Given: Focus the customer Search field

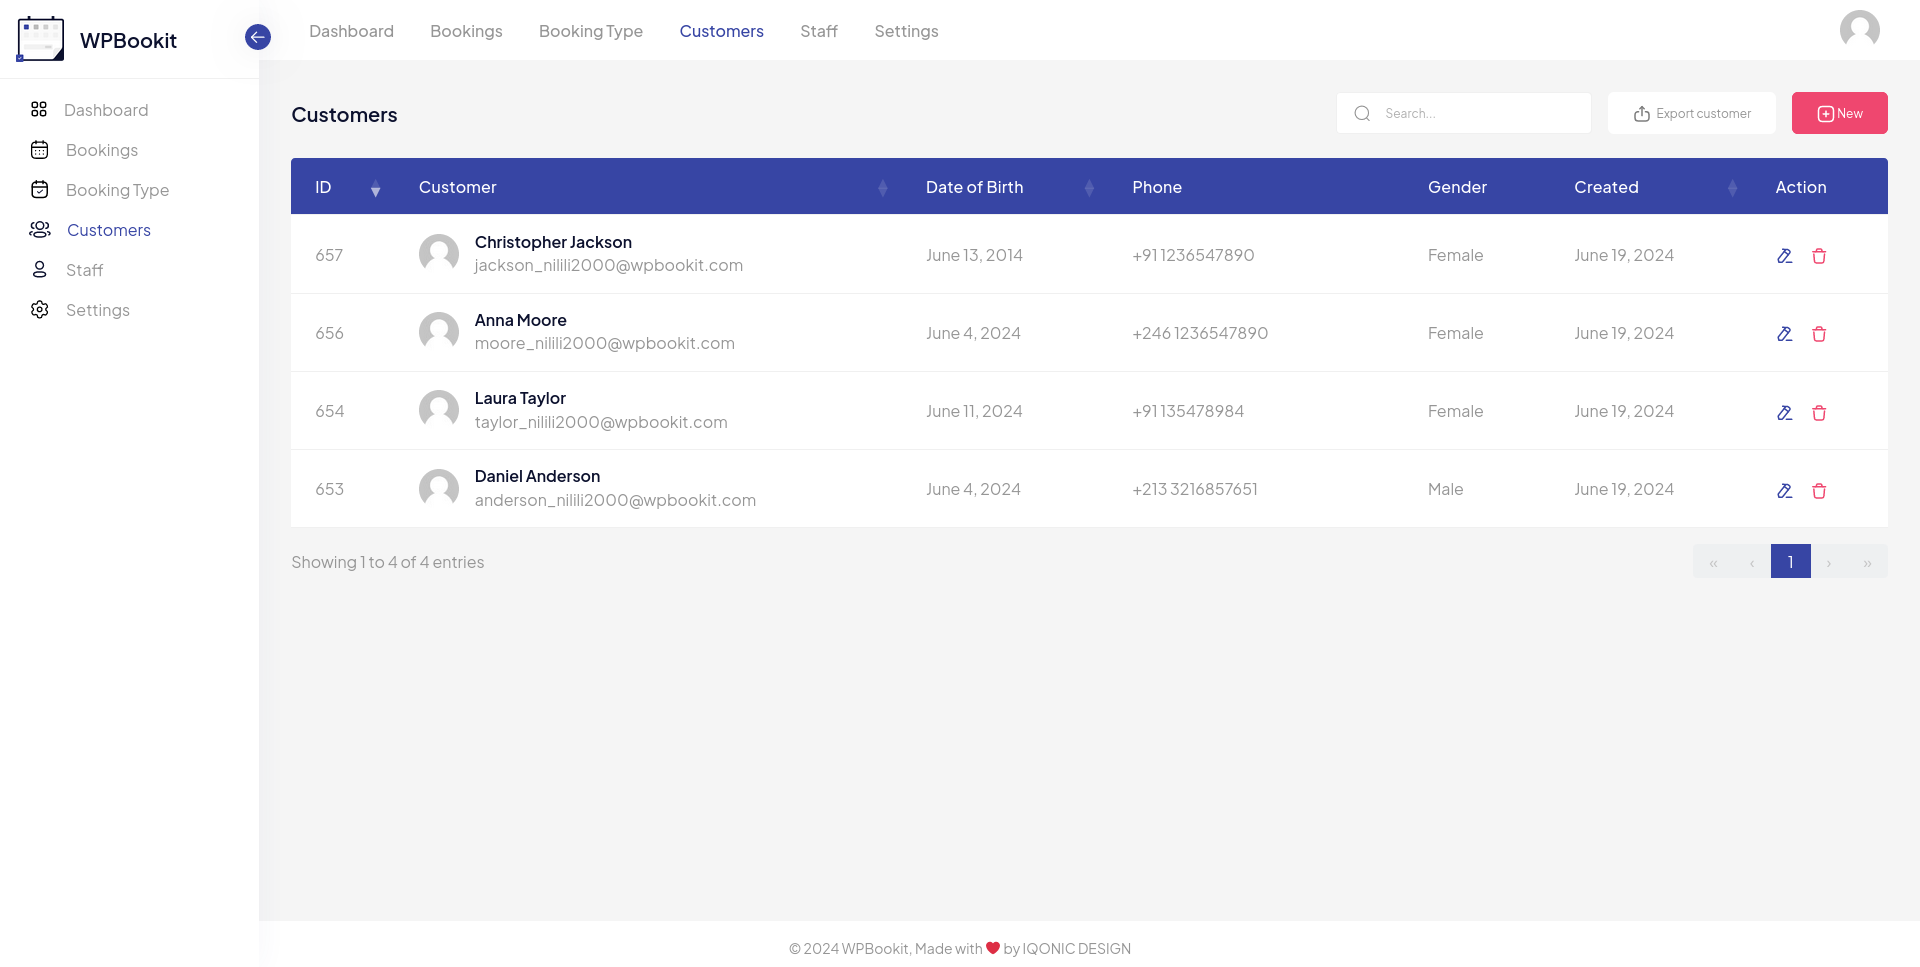Looking at the screenshot, I should tap(1463, 113).
